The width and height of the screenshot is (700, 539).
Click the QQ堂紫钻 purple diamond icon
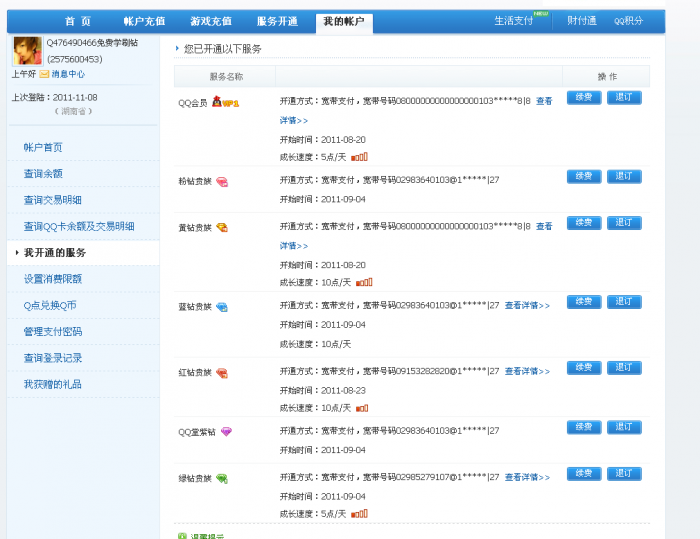point(226,432)
